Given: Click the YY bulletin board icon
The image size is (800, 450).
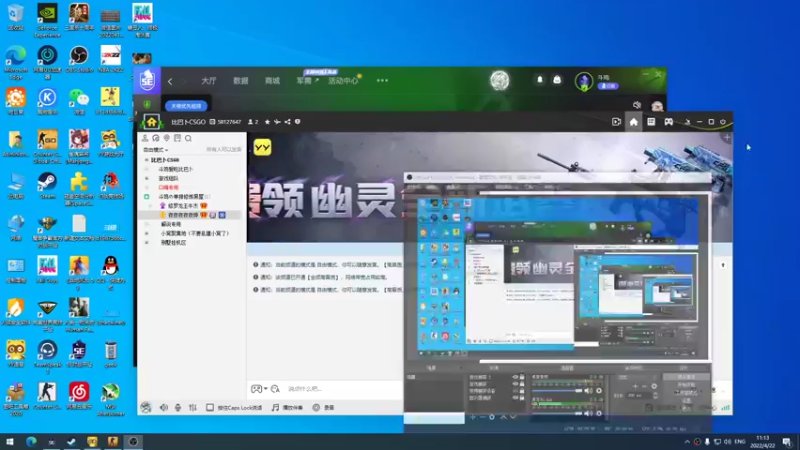Looking at the screenshot, I should click(177, 138).
